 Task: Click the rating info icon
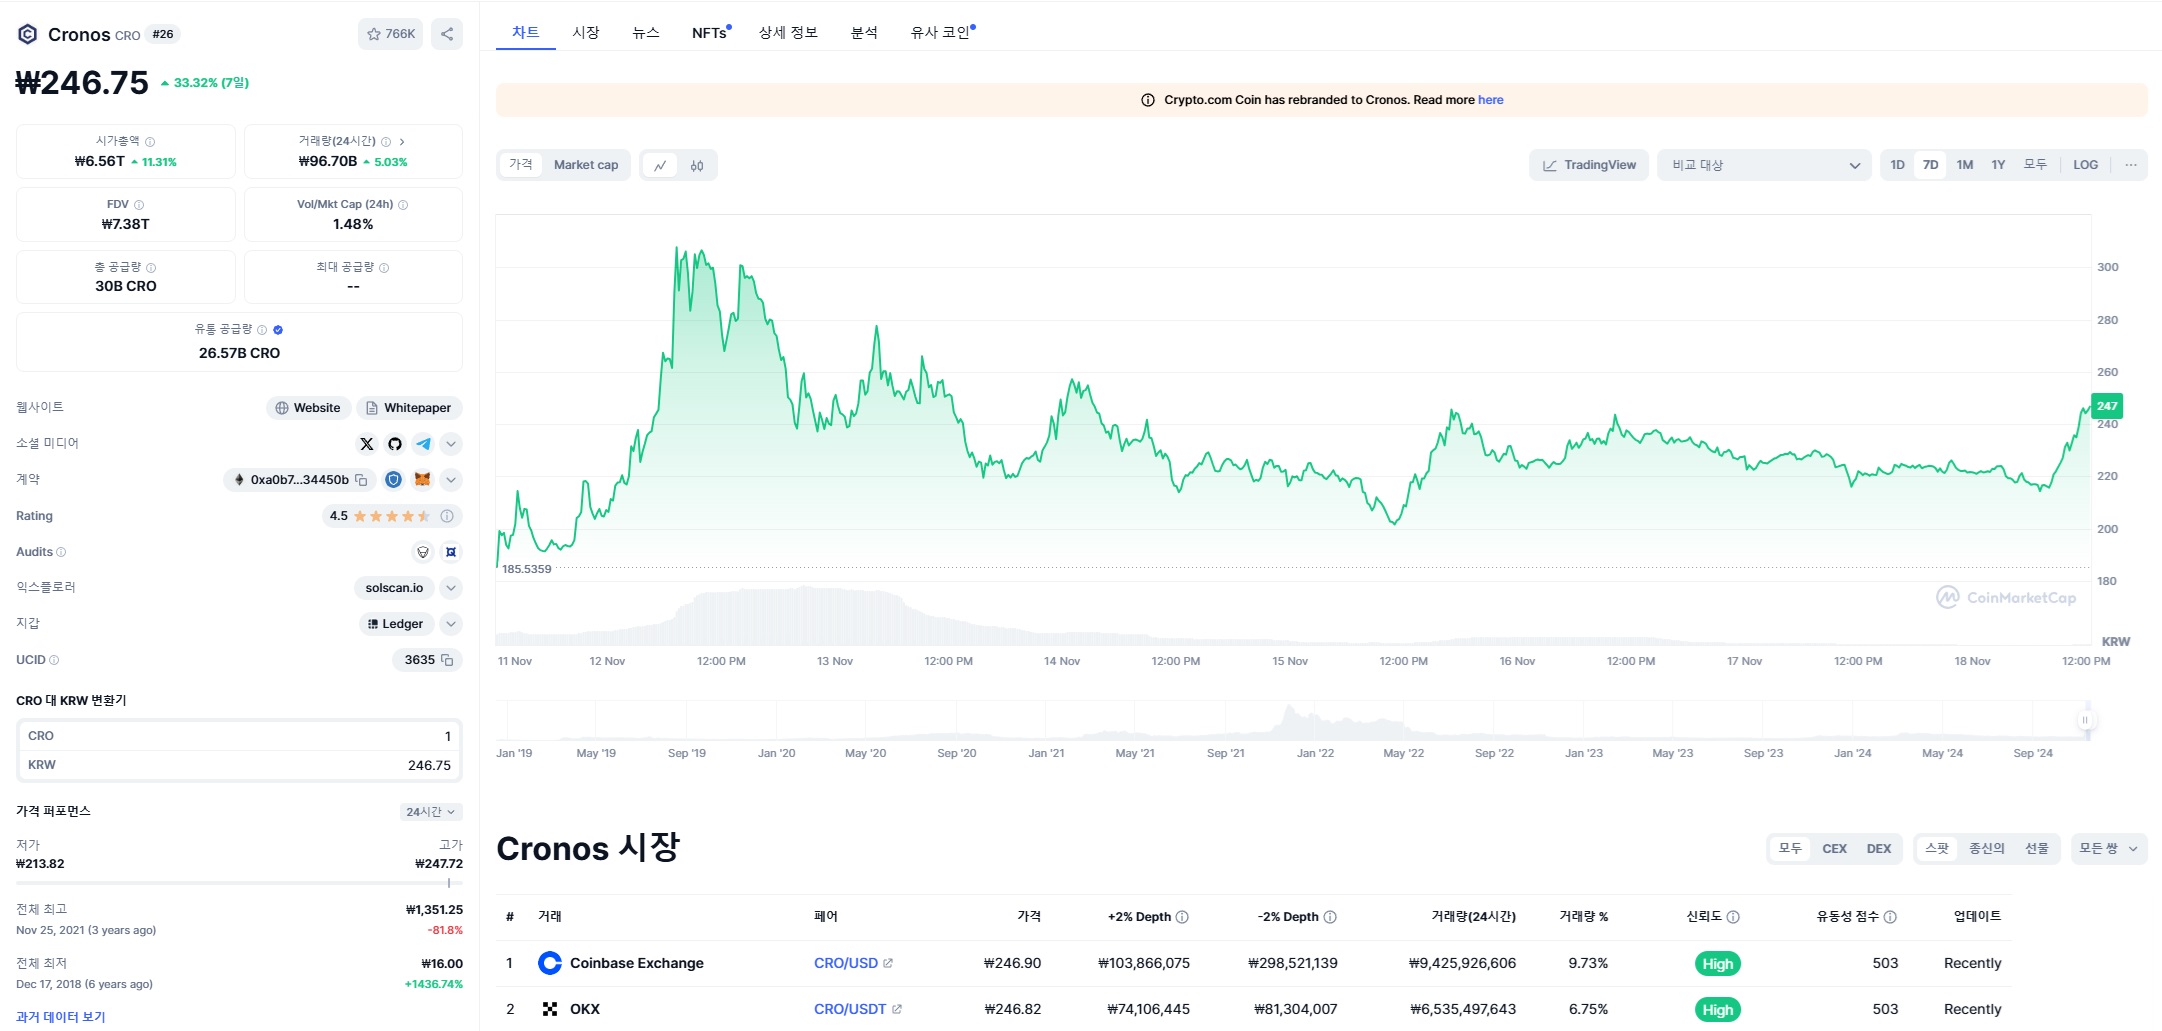click(x=447, y=516)
